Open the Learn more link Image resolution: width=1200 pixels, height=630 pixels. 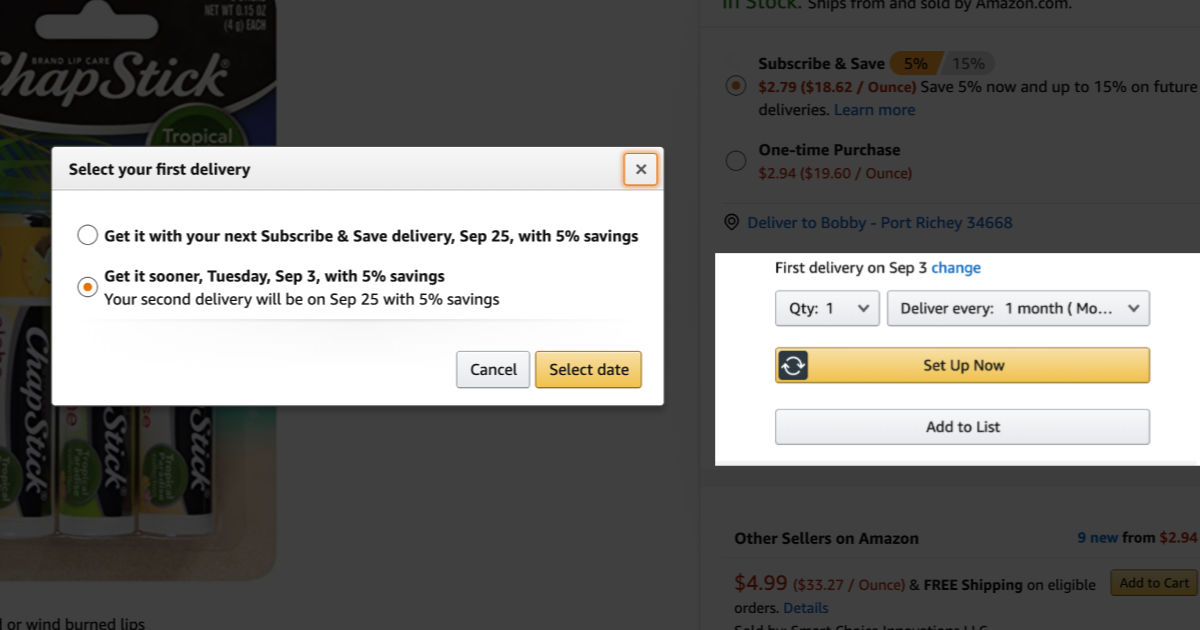[874, 110]
